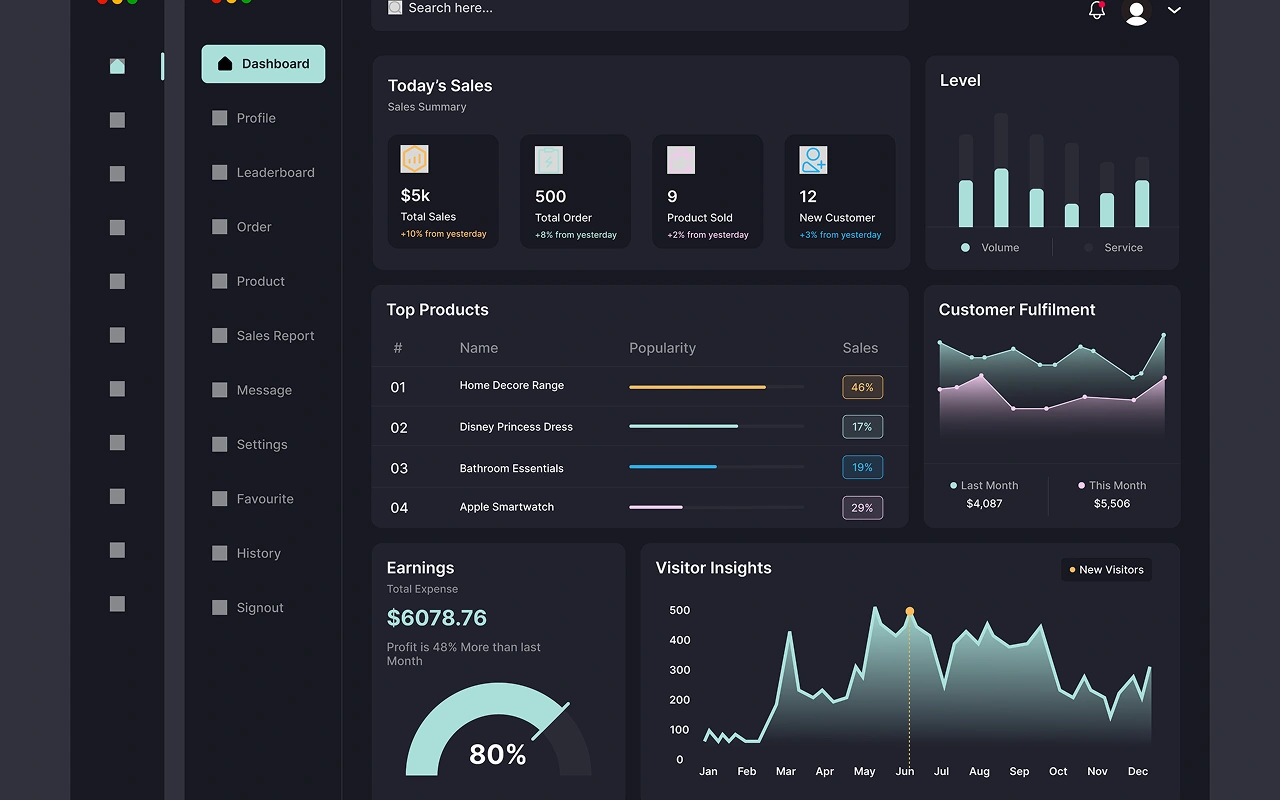Click the home icon in collapsed sidebar
Screen dimensions: 1280x800
(x=117, y=66)
